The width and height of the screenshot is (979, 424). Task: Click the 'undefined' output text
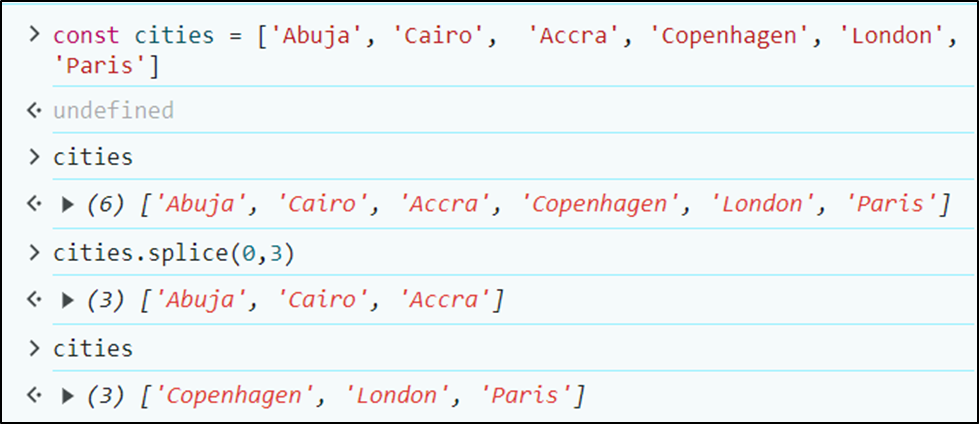tap(113, 110)
